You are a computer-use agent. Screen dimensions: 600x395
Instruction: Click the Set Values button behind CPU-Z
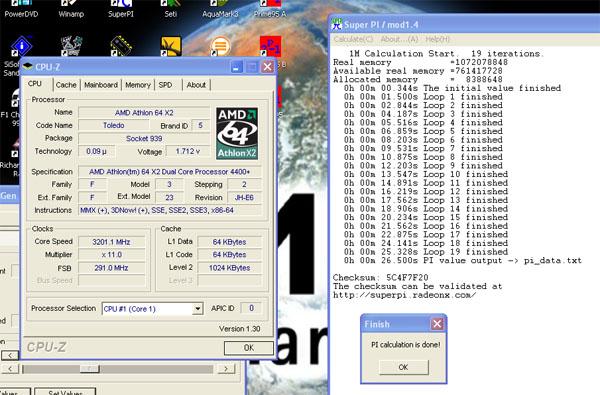(x=65, y=392)
